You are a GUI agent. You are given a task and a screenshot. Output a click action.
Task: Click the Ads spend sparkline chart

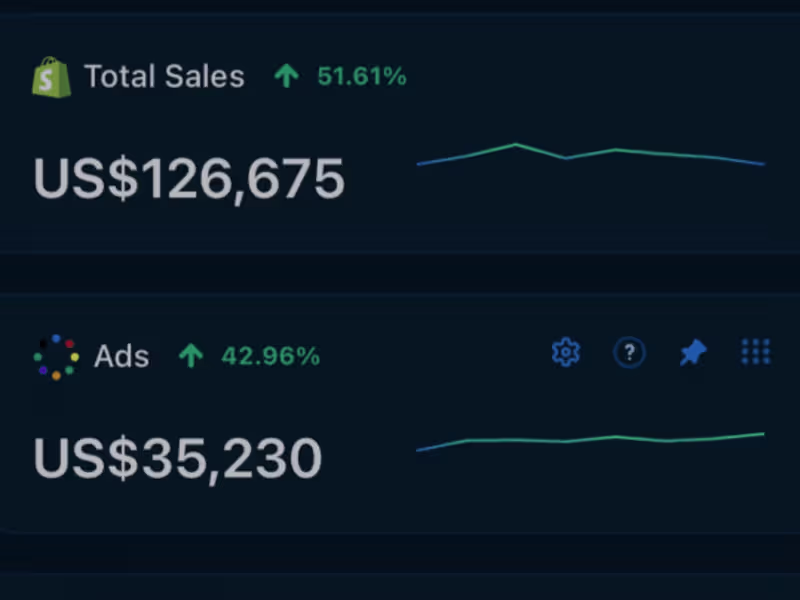(590, 440)
